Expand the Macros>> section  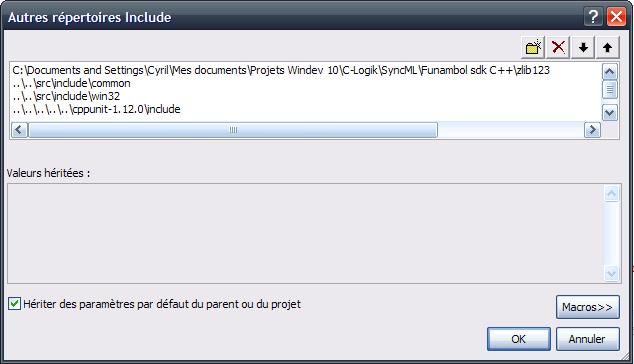pos(588,307)
